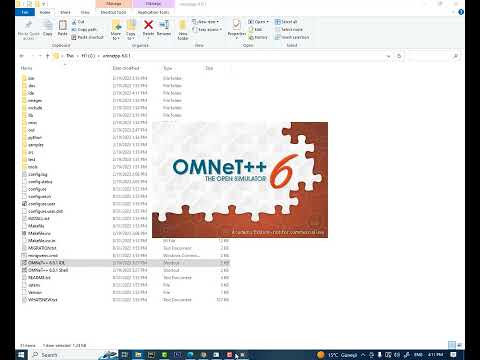Image resolution: width=480 pixels, height=360 pixels.
Task: Select the test folder
Action: (x=32, y=159)
